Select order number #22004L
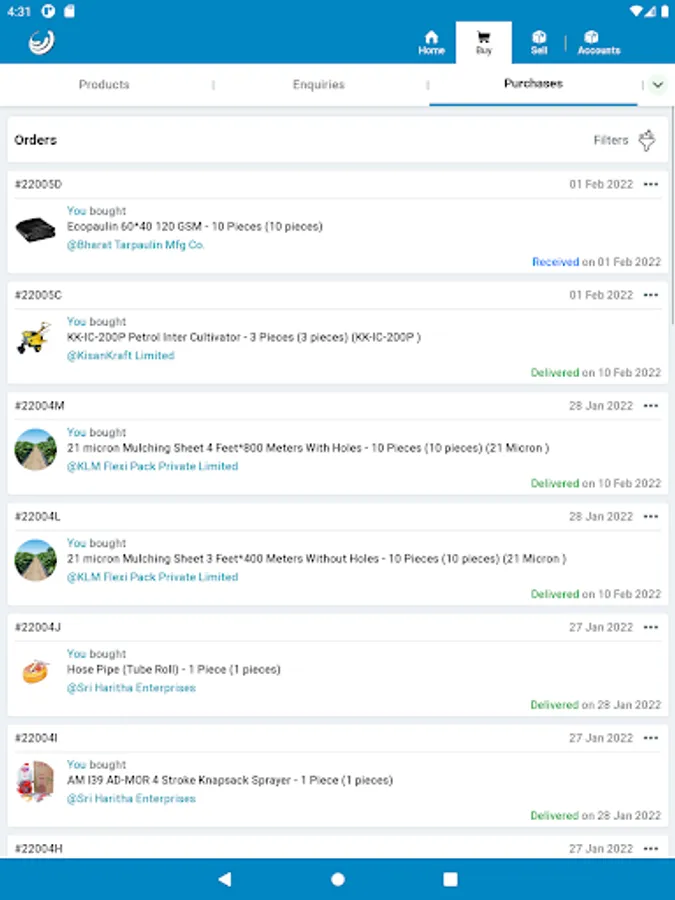Image resolution: width=675 pixels, height=900 pixels. (x=37, y=517)
